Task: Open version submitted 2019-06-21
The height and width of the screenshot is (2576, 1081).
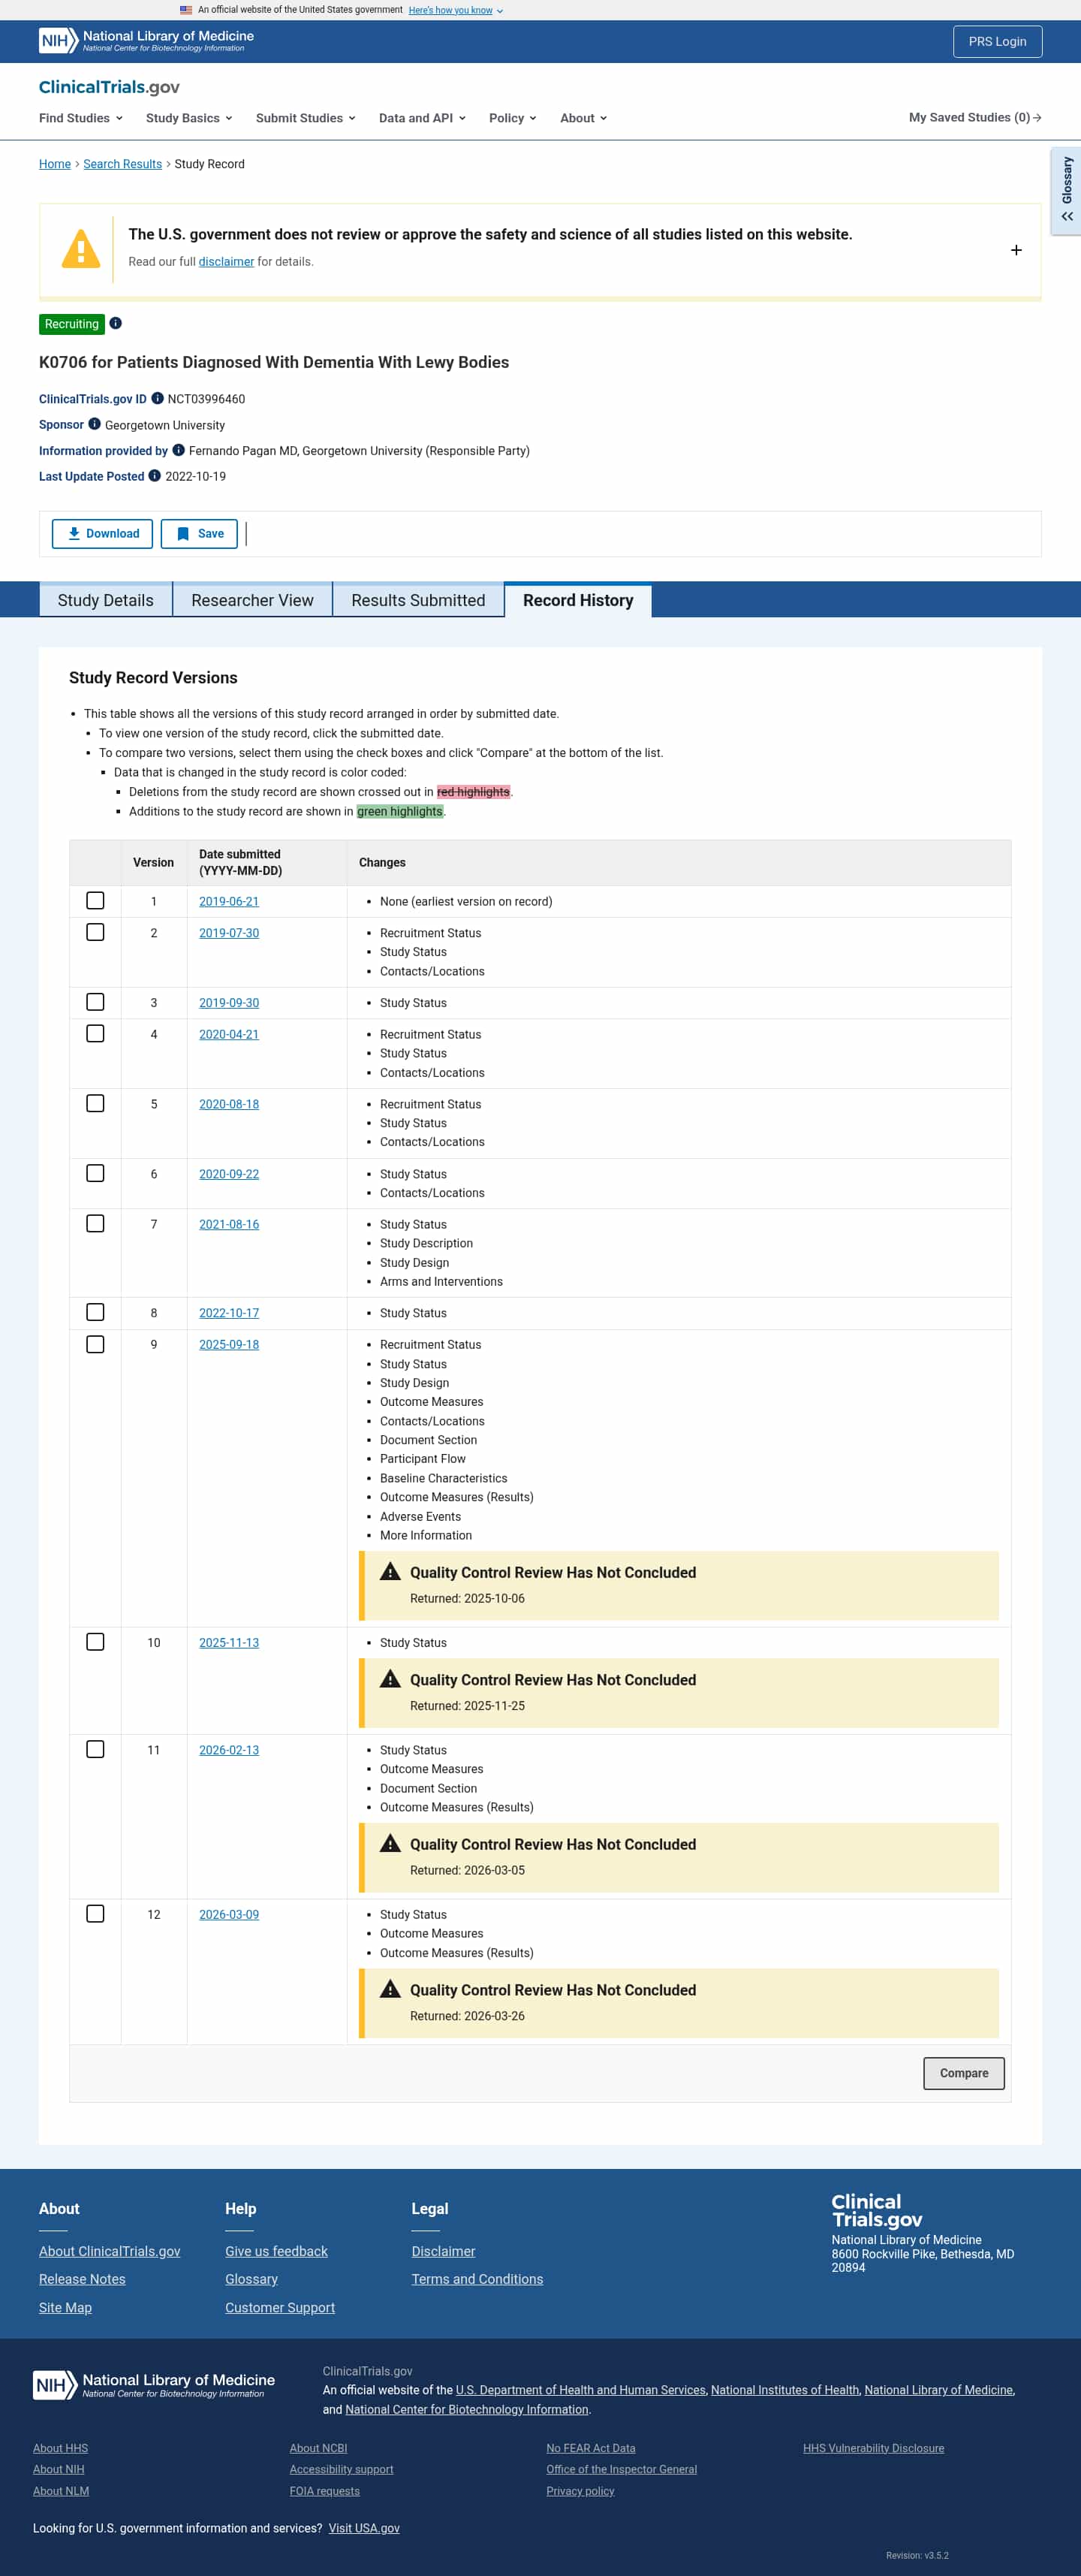Action: 229,901
